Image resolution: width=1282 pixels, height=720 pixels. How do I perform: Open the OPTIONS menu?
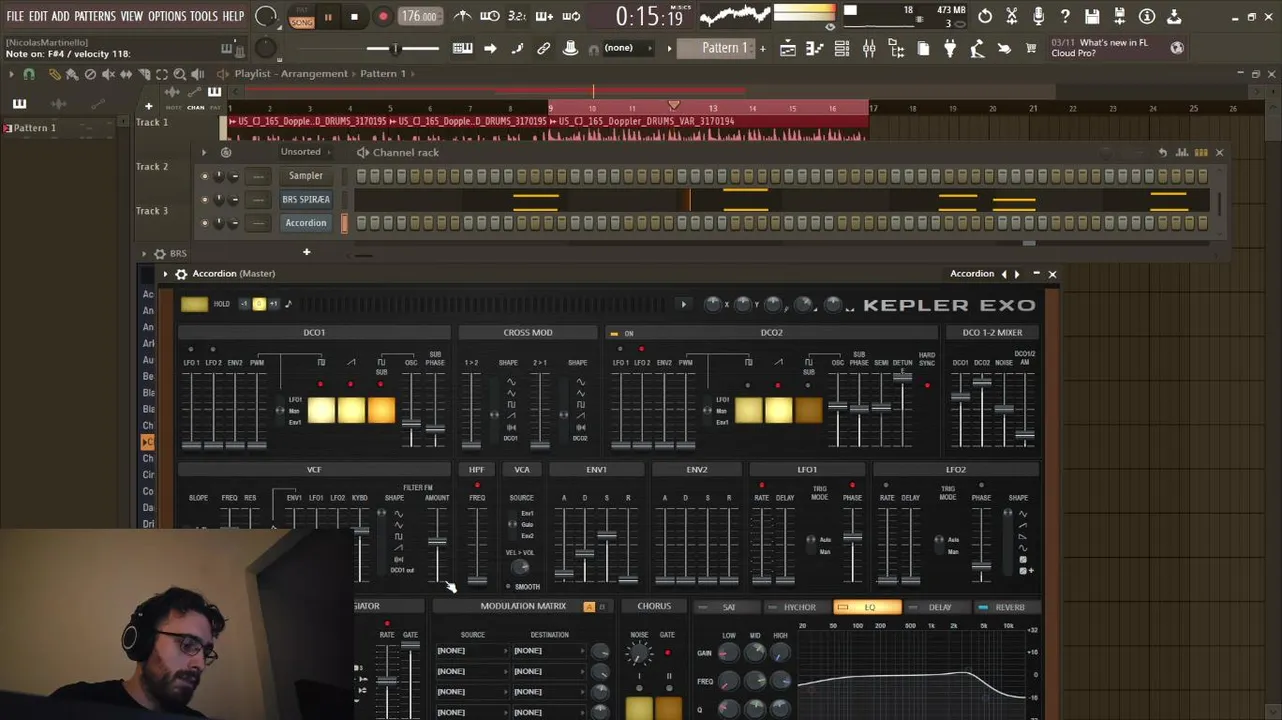(167, 16)
